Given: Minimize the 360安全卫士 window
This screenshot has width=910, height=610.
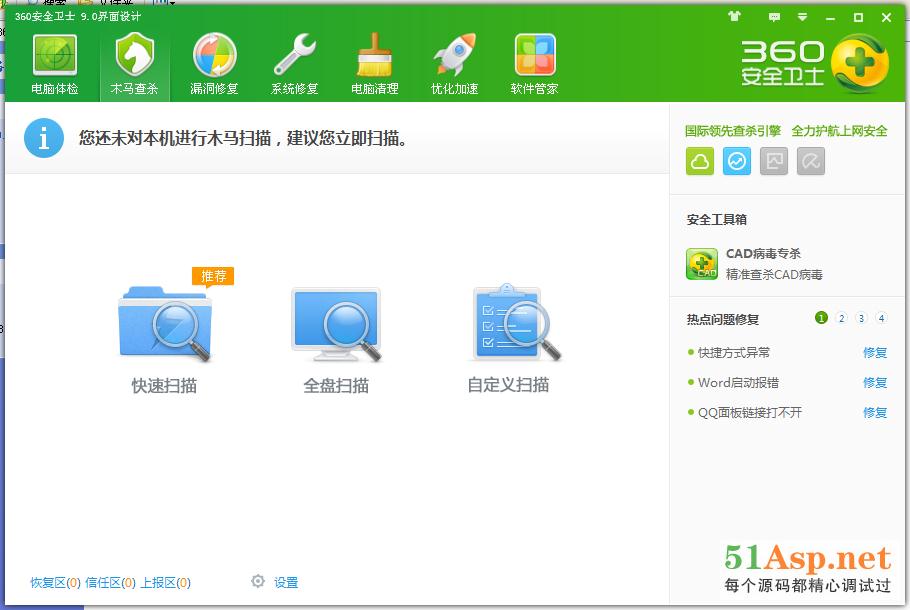Looking at the screenshot, I should click(830, 18).
